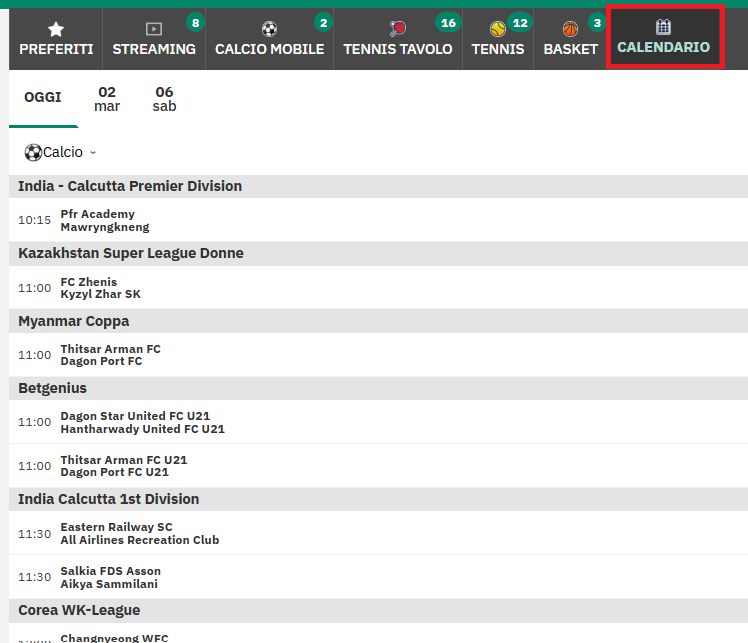Click the 11:00 time of FC Zhenis match
This screenshot has width=748, height=643.
pos(34,288)
